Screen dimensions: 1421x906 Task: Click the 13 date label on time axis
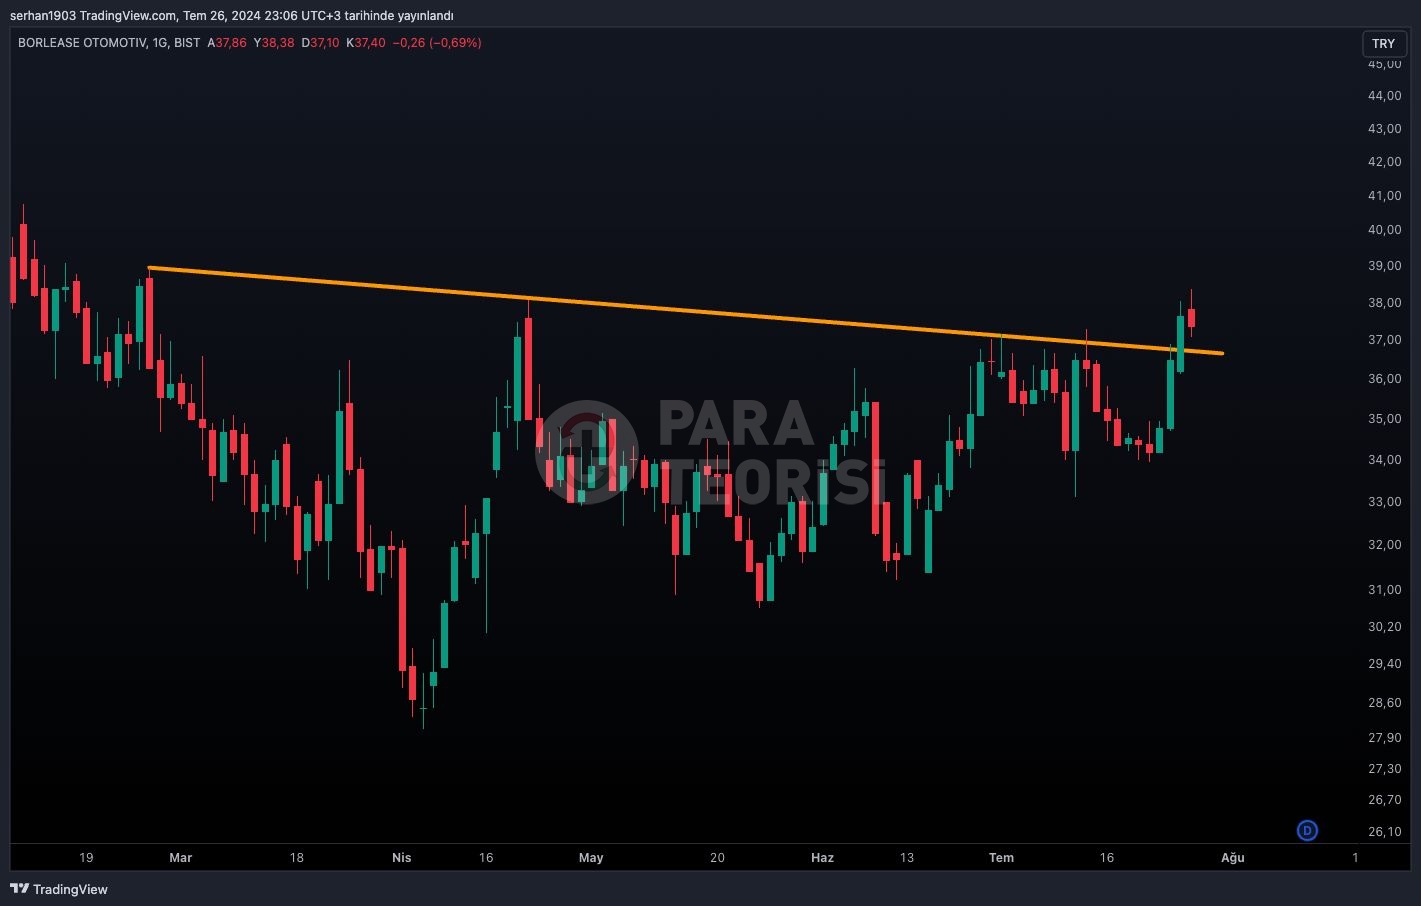[906, 858]
